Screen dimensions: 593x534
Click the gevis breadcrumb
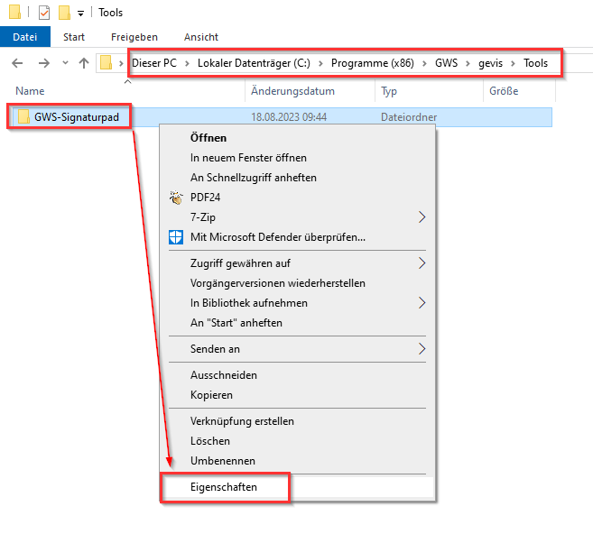490,63
